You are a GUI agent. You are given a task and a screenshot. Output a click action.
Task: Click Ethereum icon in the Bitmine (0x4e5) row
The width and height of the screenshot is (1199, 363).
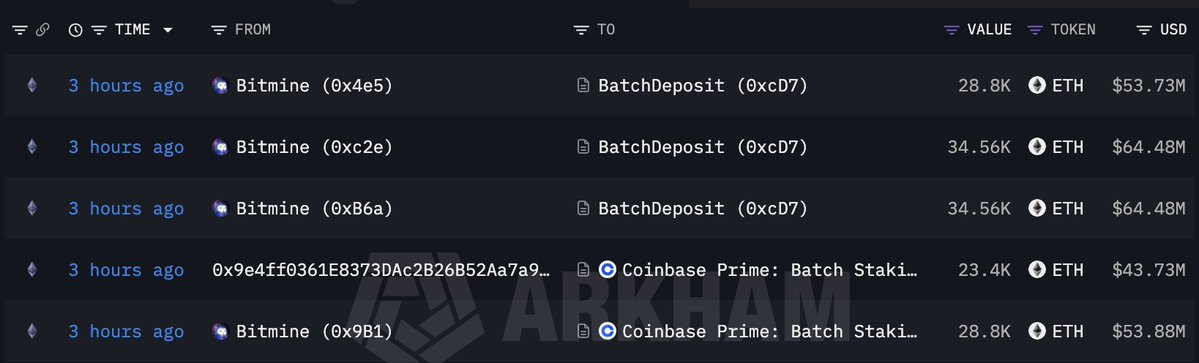[x=31, y=85]
